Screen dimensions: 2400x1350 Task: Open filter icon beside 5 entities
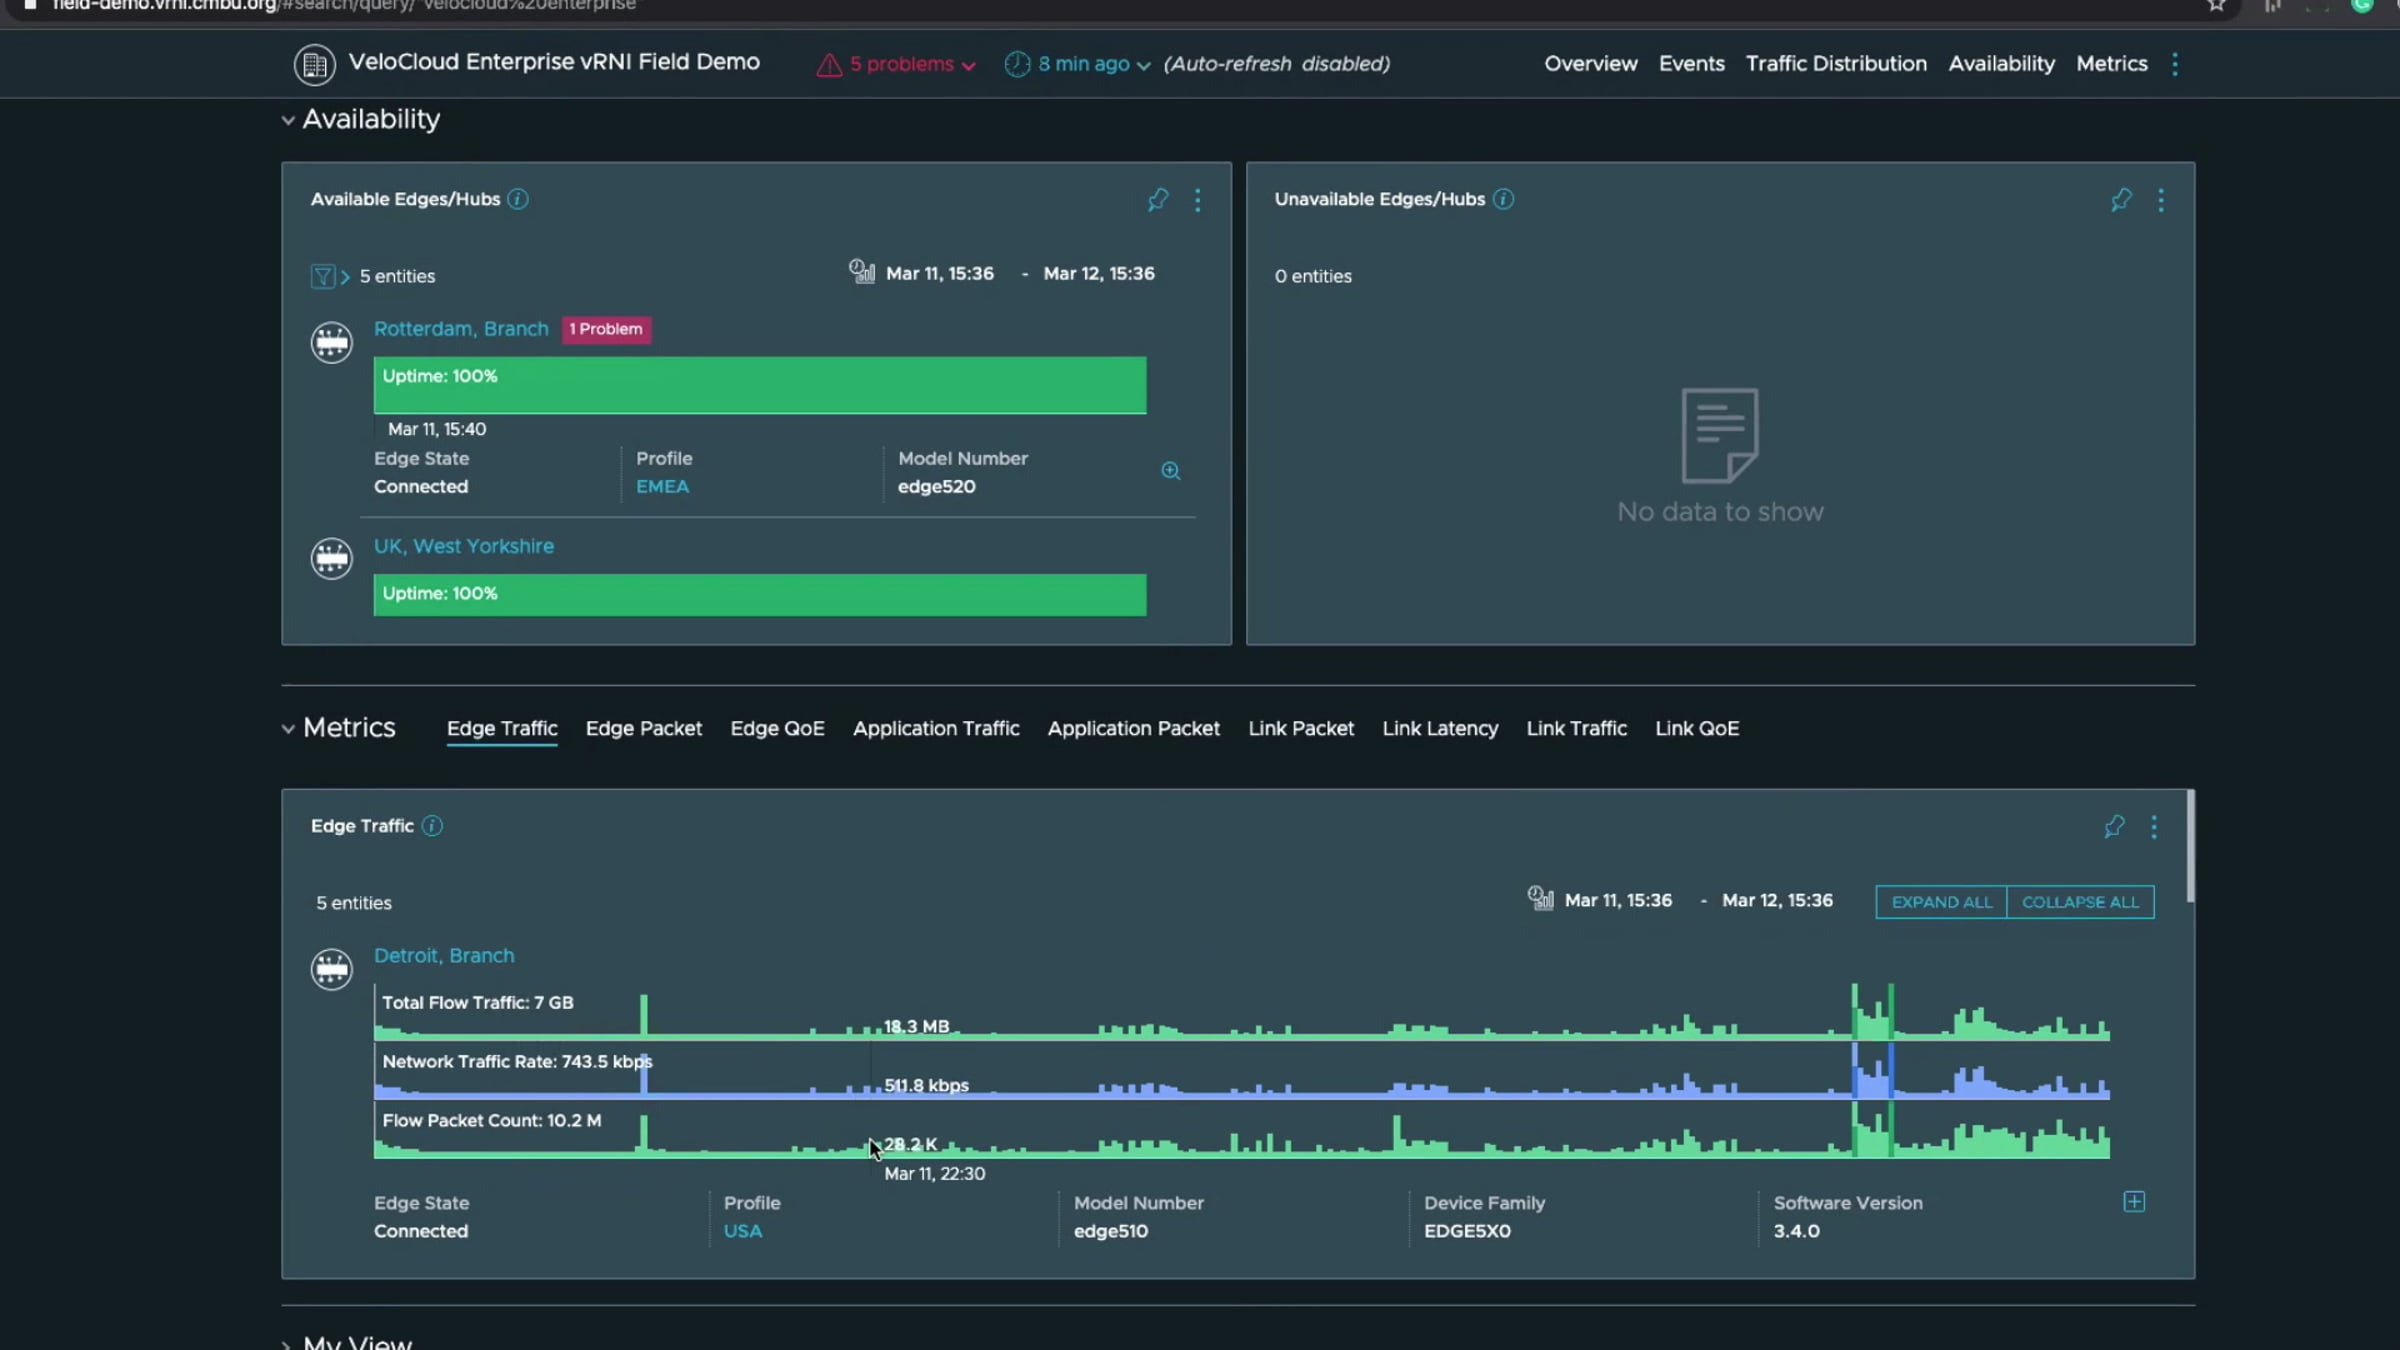(x=323, y=276)
